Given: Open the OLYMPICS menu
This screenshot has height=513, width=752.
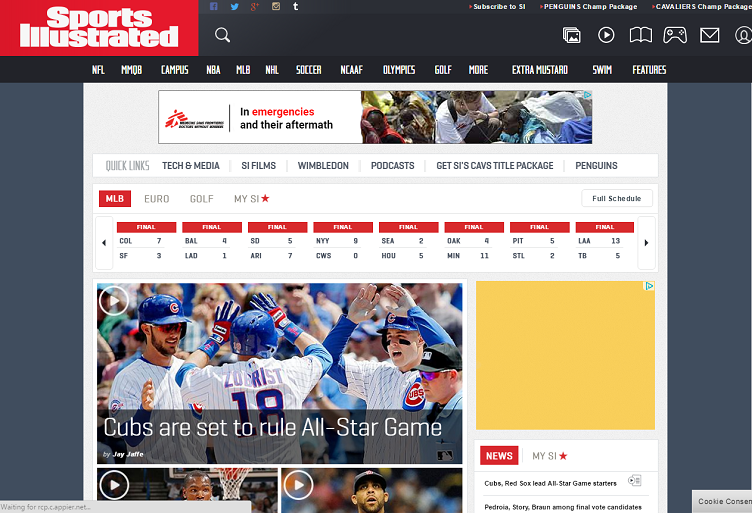Looking at the screenshot, I should point(399,70).
